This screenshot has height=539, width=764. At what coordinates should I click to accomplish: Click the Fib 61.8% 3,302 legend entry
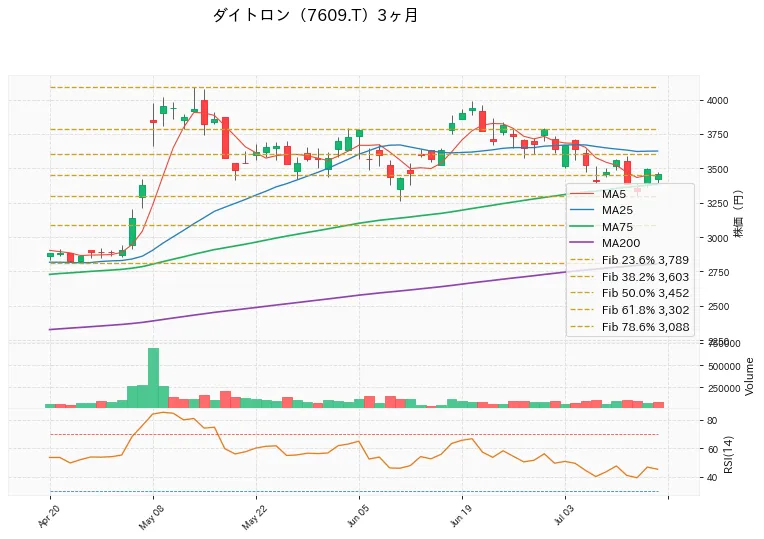tap(630, 310)
